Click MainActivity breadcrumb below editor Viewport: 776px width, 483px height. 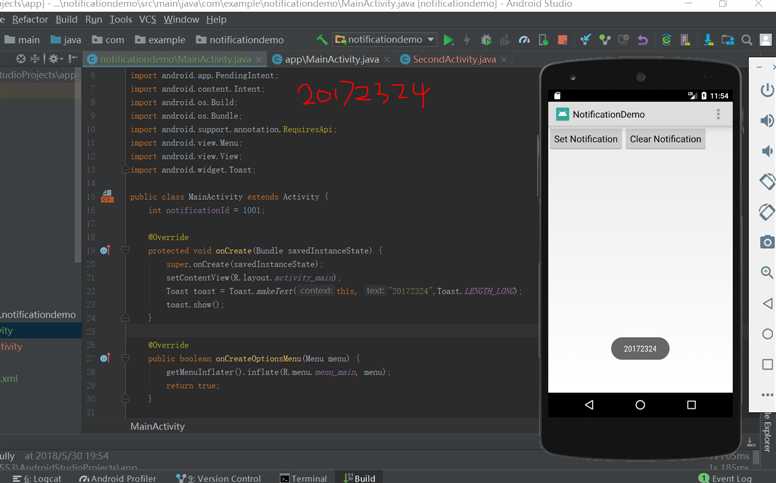pos(157,426)
